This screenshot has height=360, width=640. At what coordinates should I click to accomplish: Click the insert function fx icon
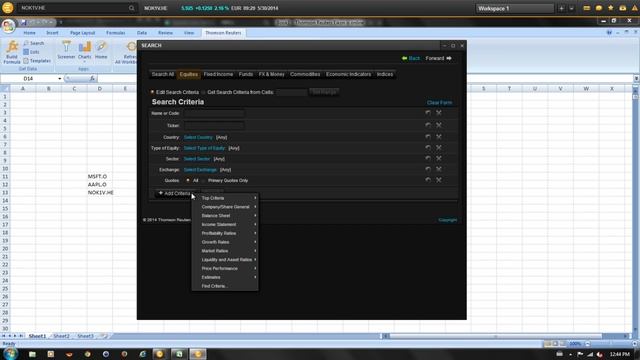pyautogui.click(x=92, y=78)
